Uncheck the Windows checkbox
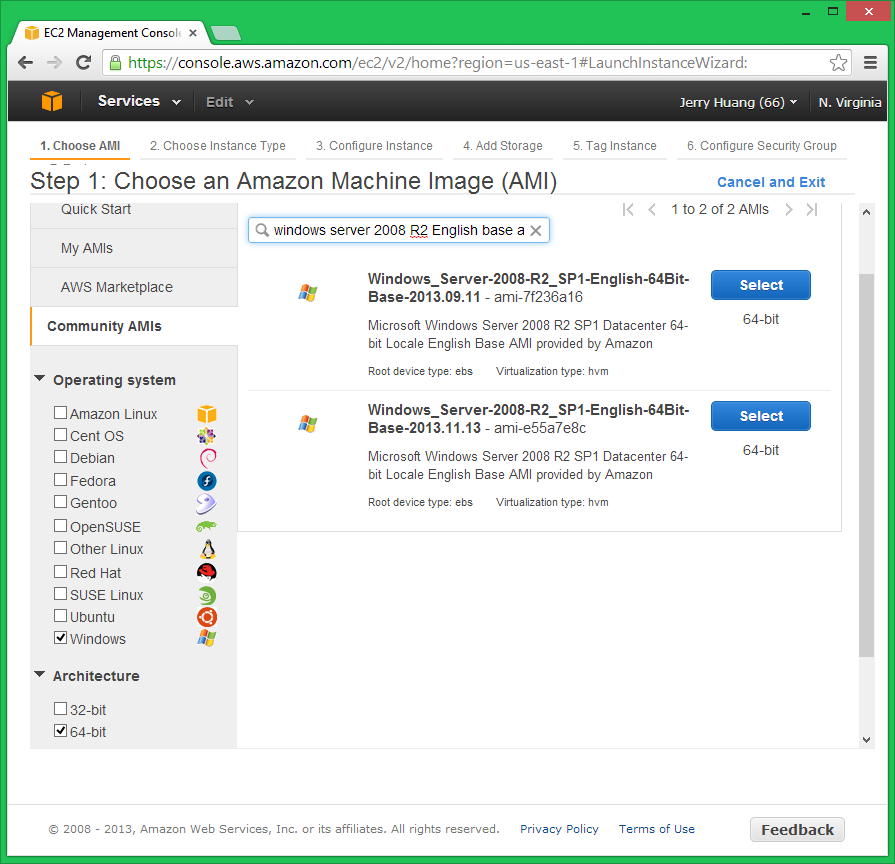895x864 pixels. 61,638
